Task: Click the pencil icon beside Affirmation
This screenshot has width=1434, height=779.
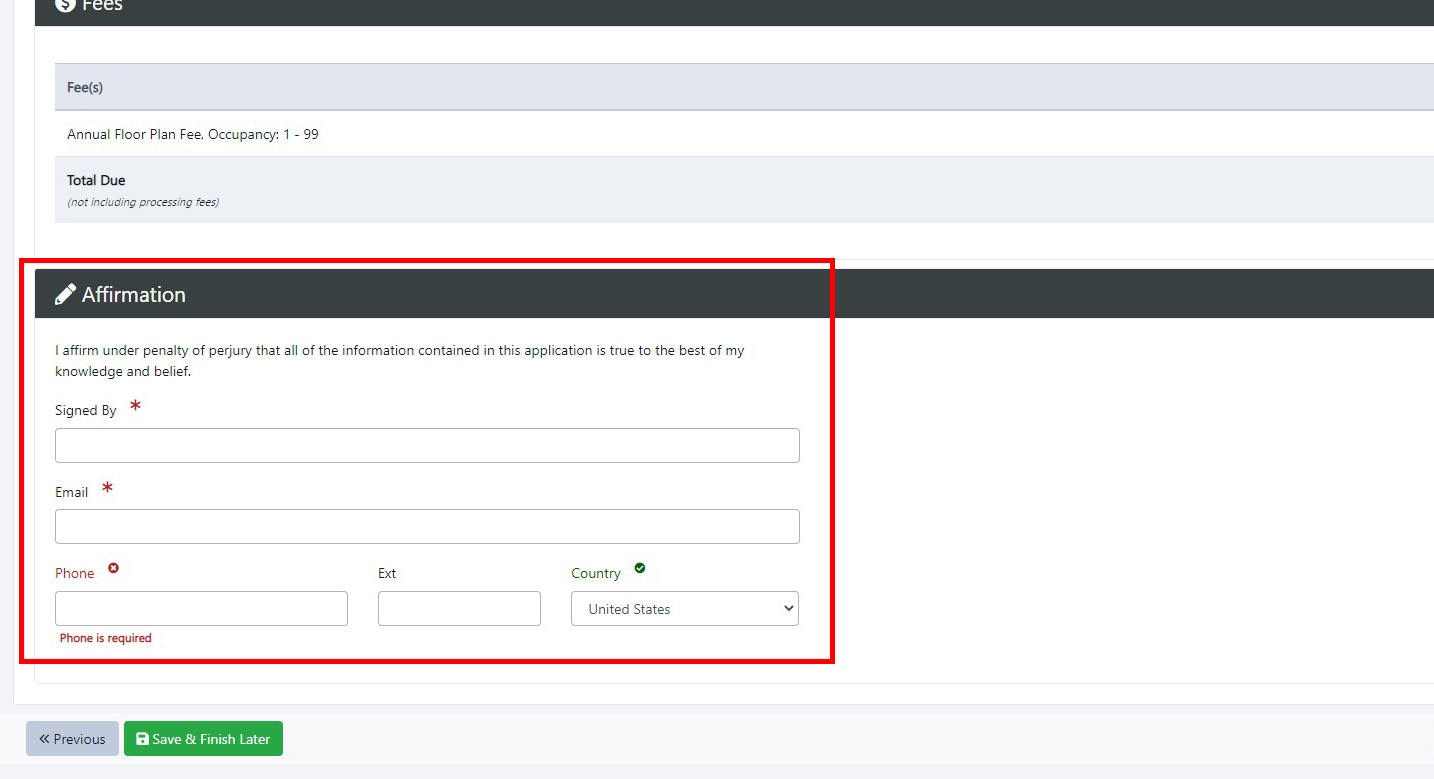Action: [66, 294]
